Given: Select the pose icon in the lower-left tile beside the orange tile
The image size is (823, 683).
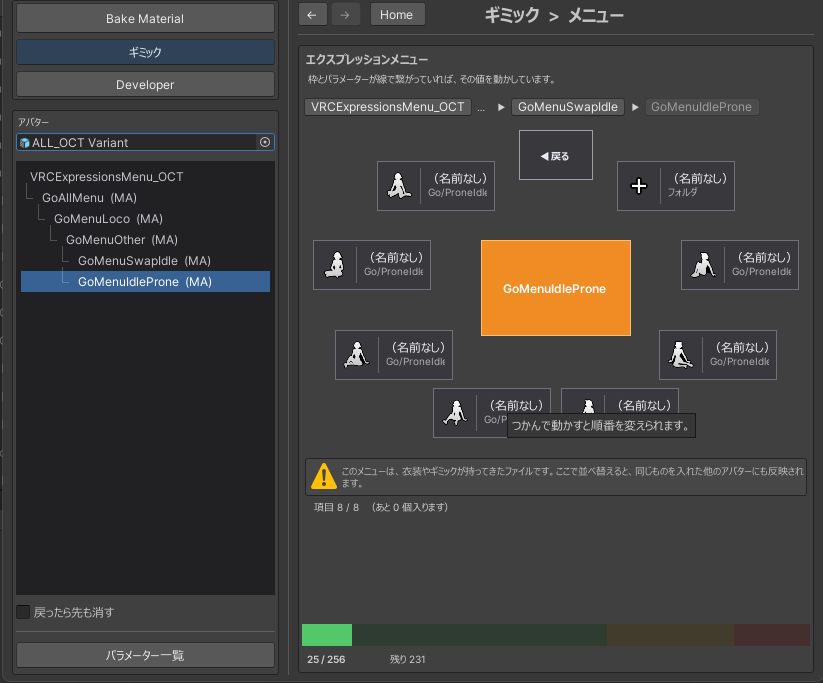Looking at the screenshot, I should click(x=357, y=354).
